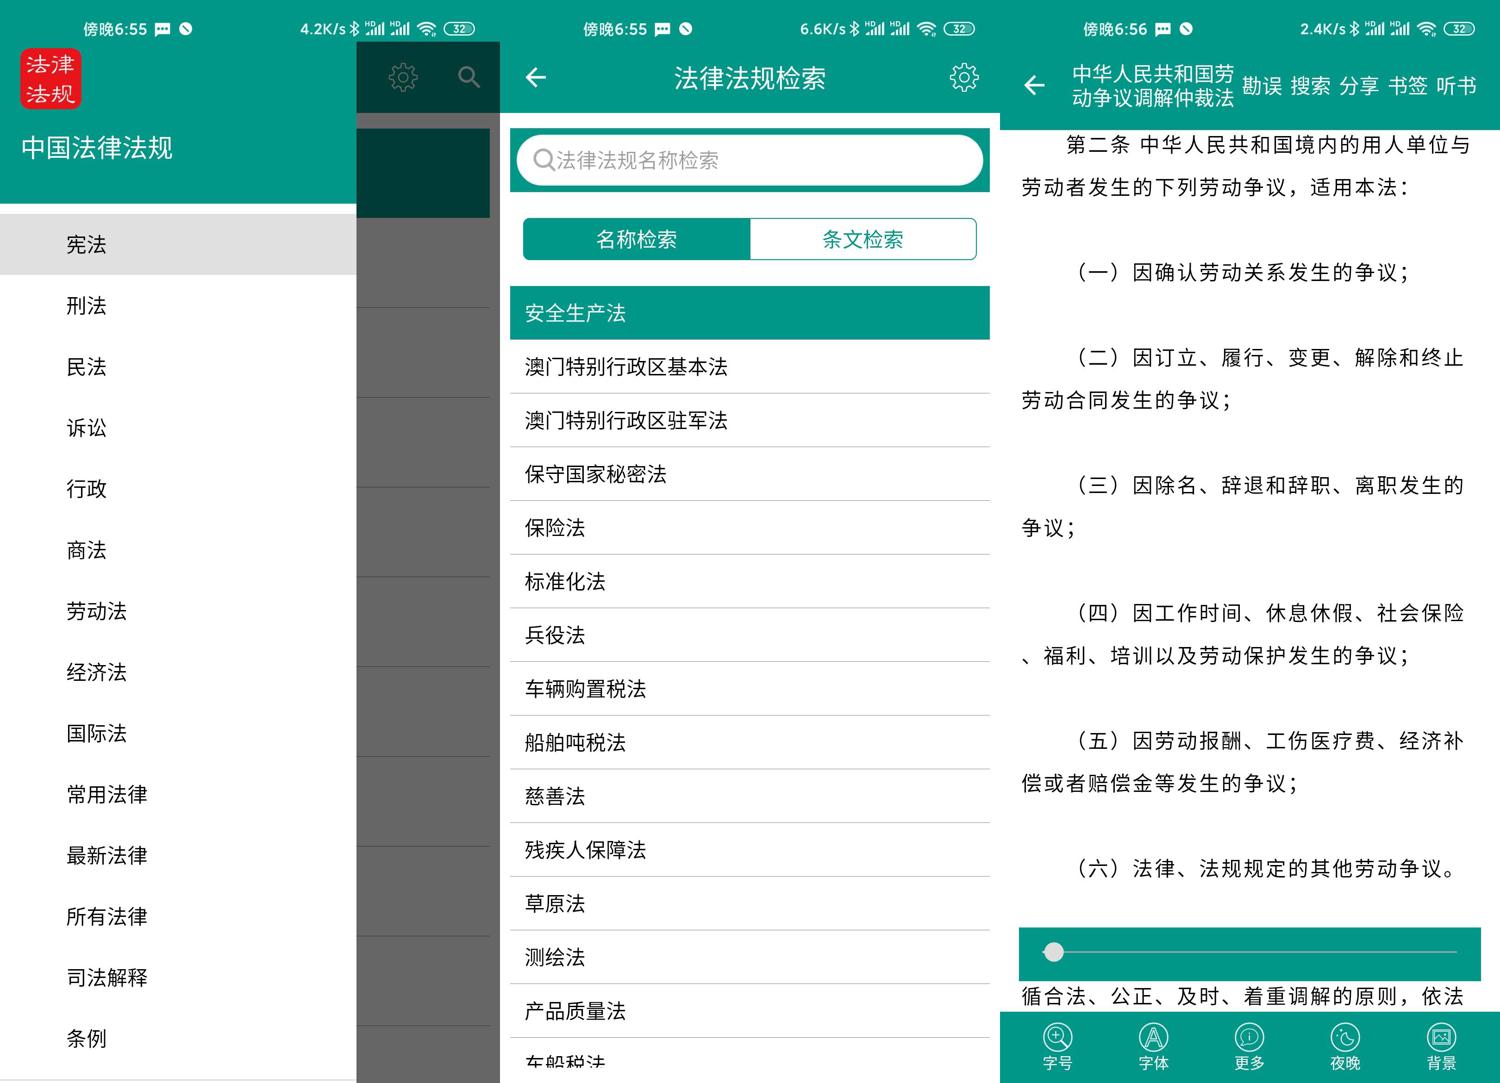The width and height of the screenshot is (1500, 1083).
Task: Click the 分享 share button
Action: 1358,86
